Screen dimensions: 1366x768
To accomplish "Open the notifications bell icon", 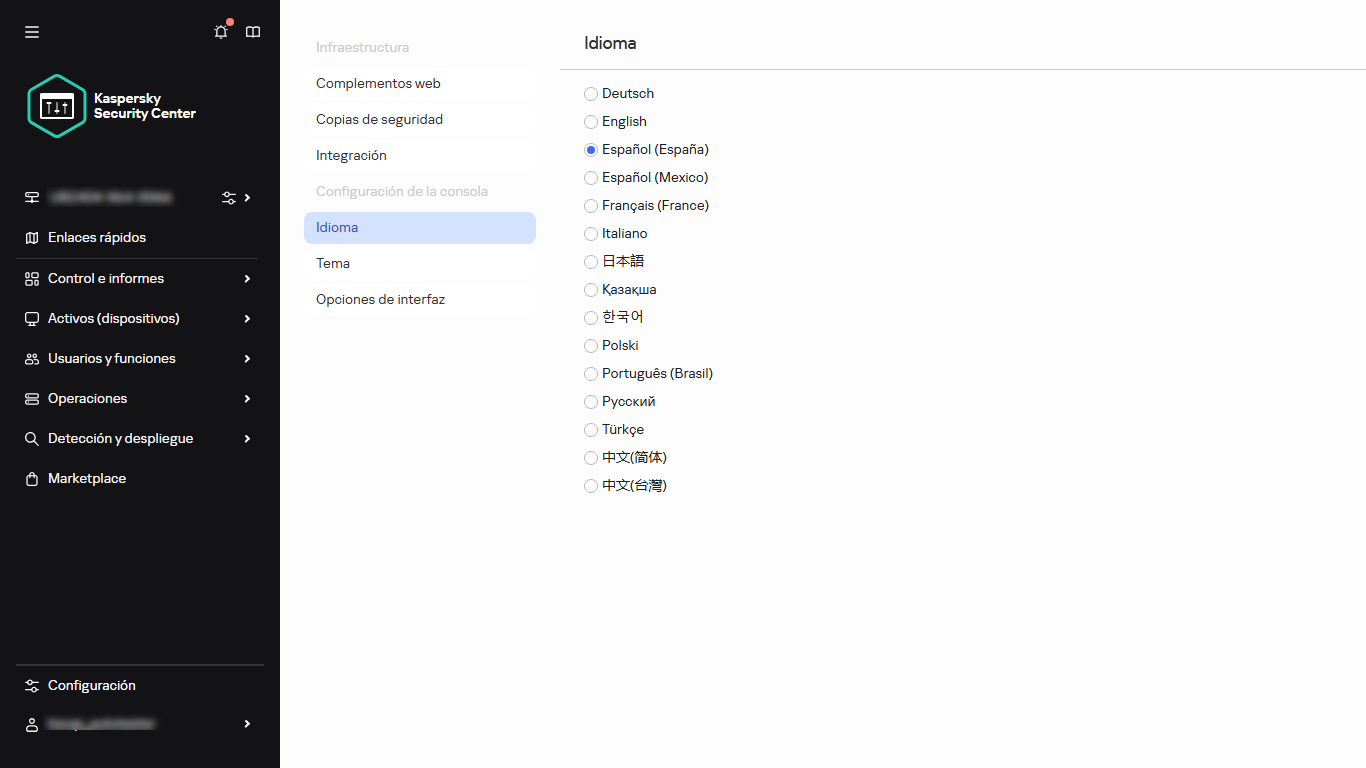I will [x=221, y=32].
